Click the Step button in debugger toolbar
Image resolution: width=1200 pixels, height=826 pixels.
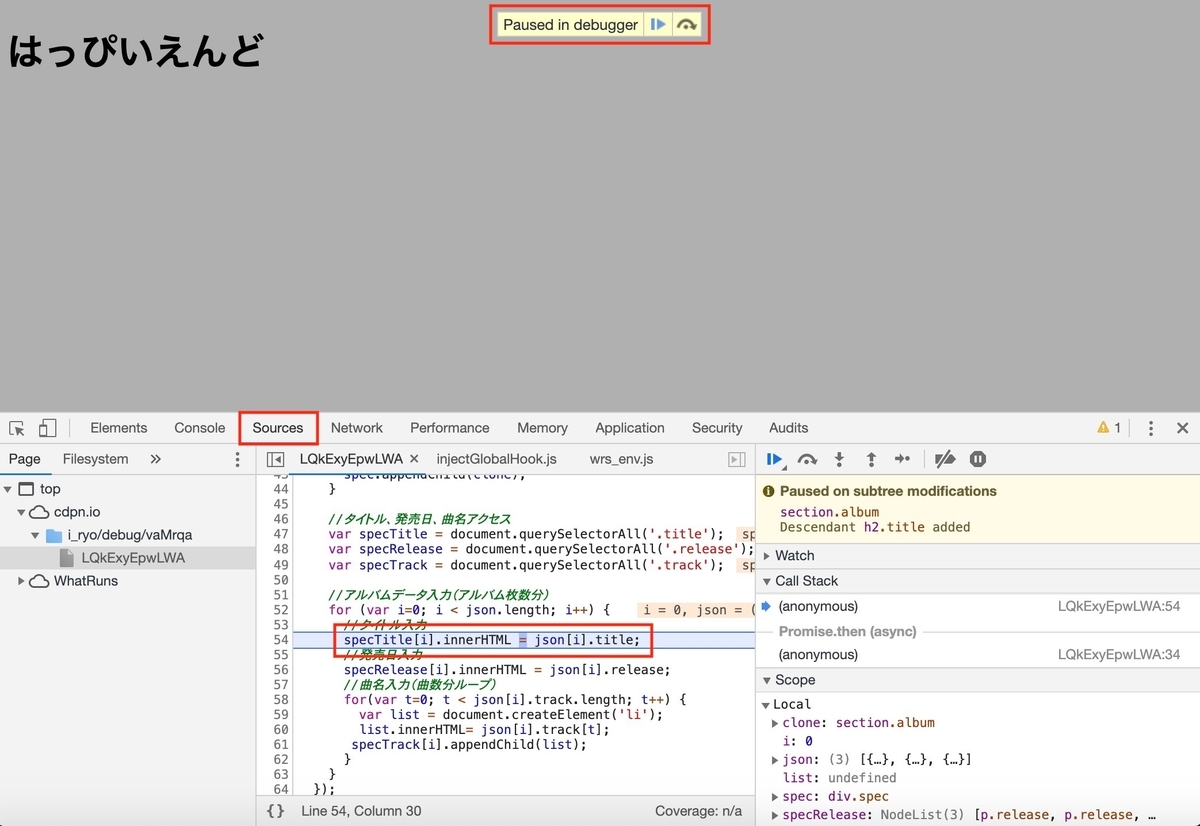[x=902, y=459]
